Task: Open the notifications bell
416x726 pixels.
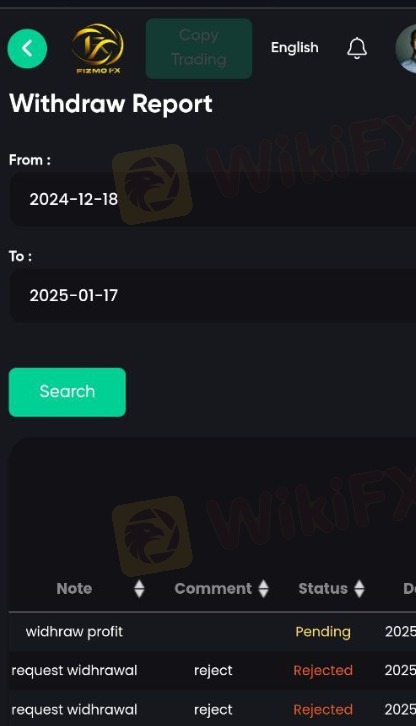Action: click(x=357, y=48)
